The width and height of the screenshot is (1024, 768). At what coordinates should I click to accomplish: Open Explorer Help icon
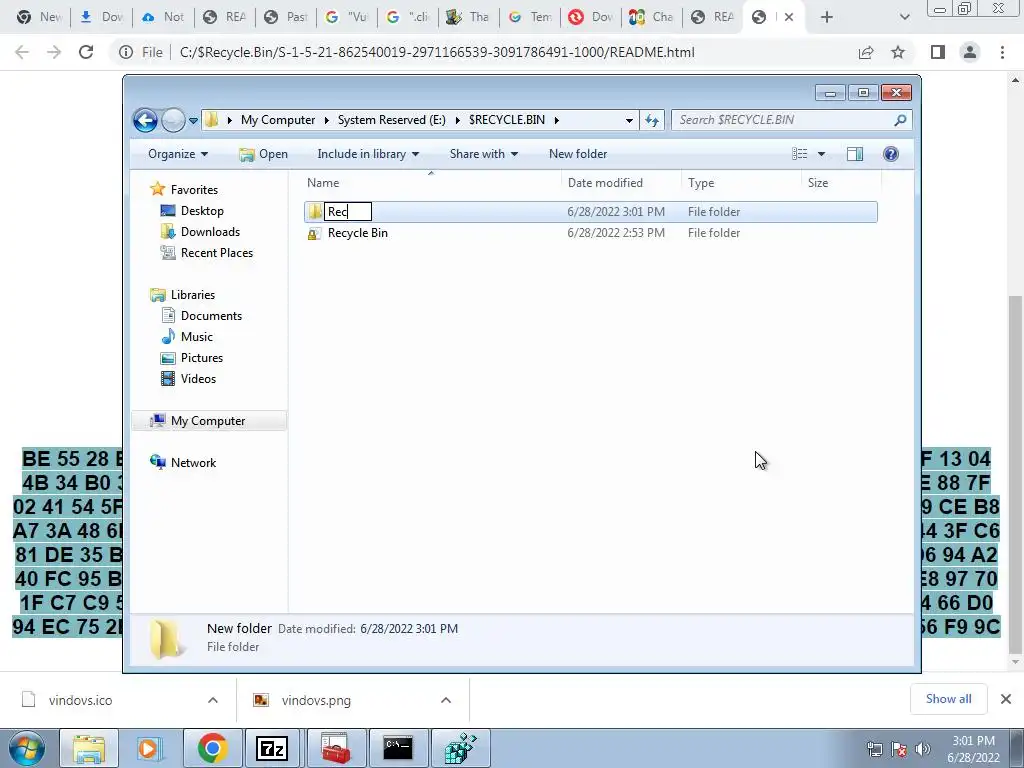pyautogui.click(x=890, y=154)
